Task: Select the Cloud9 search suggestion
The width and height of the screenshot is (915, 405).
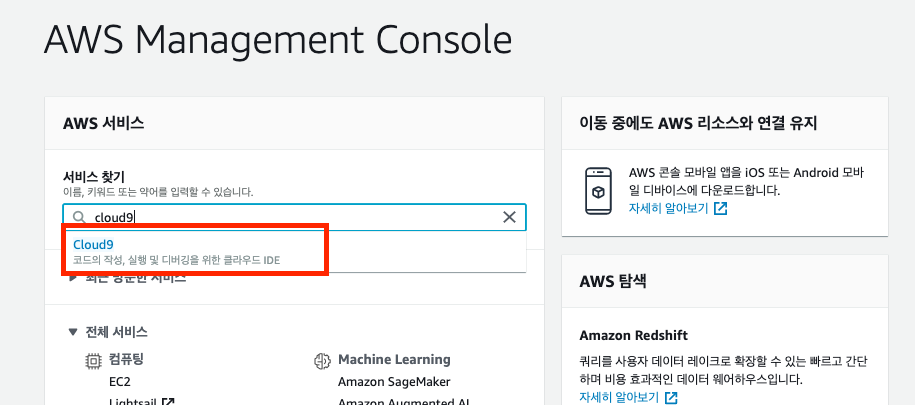Action: click(294, 252)
